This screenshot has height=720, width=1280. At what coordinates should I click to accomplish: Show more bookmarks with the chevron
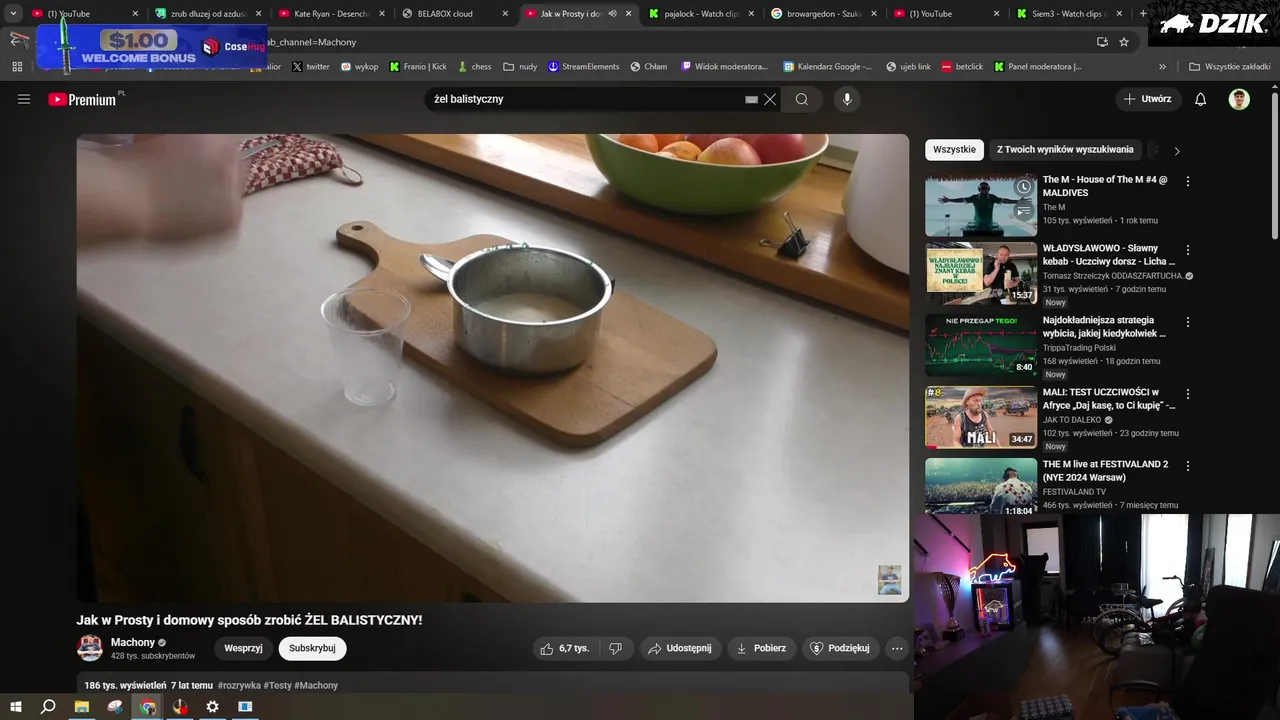tap(1162, 67)
